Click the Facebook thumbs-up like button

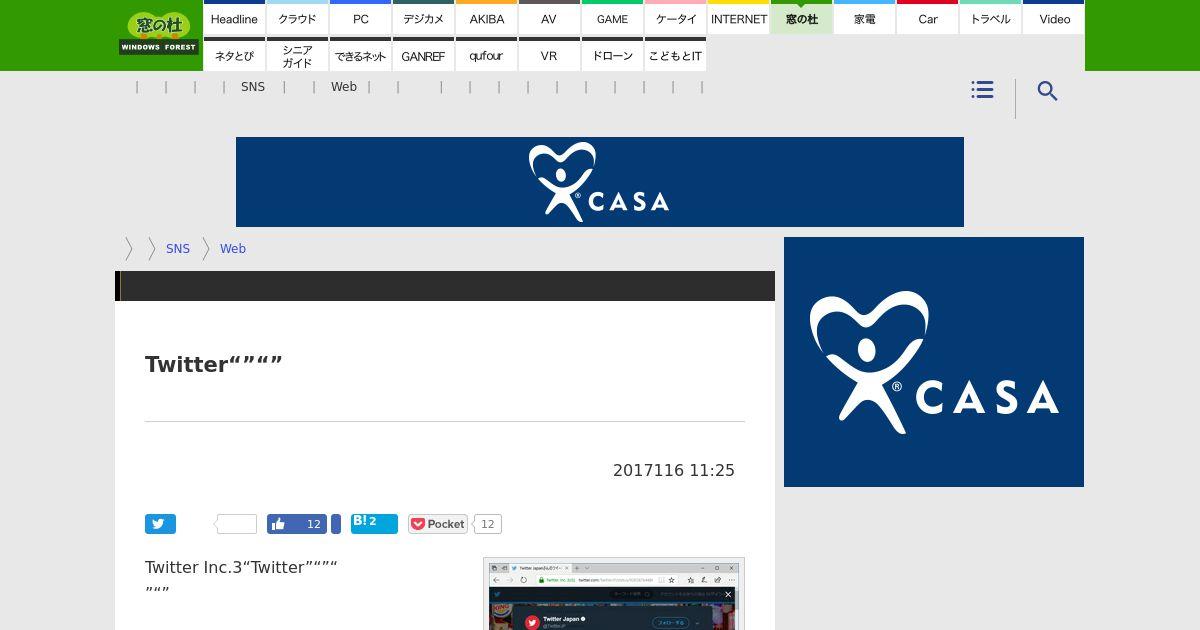point(297,524)
